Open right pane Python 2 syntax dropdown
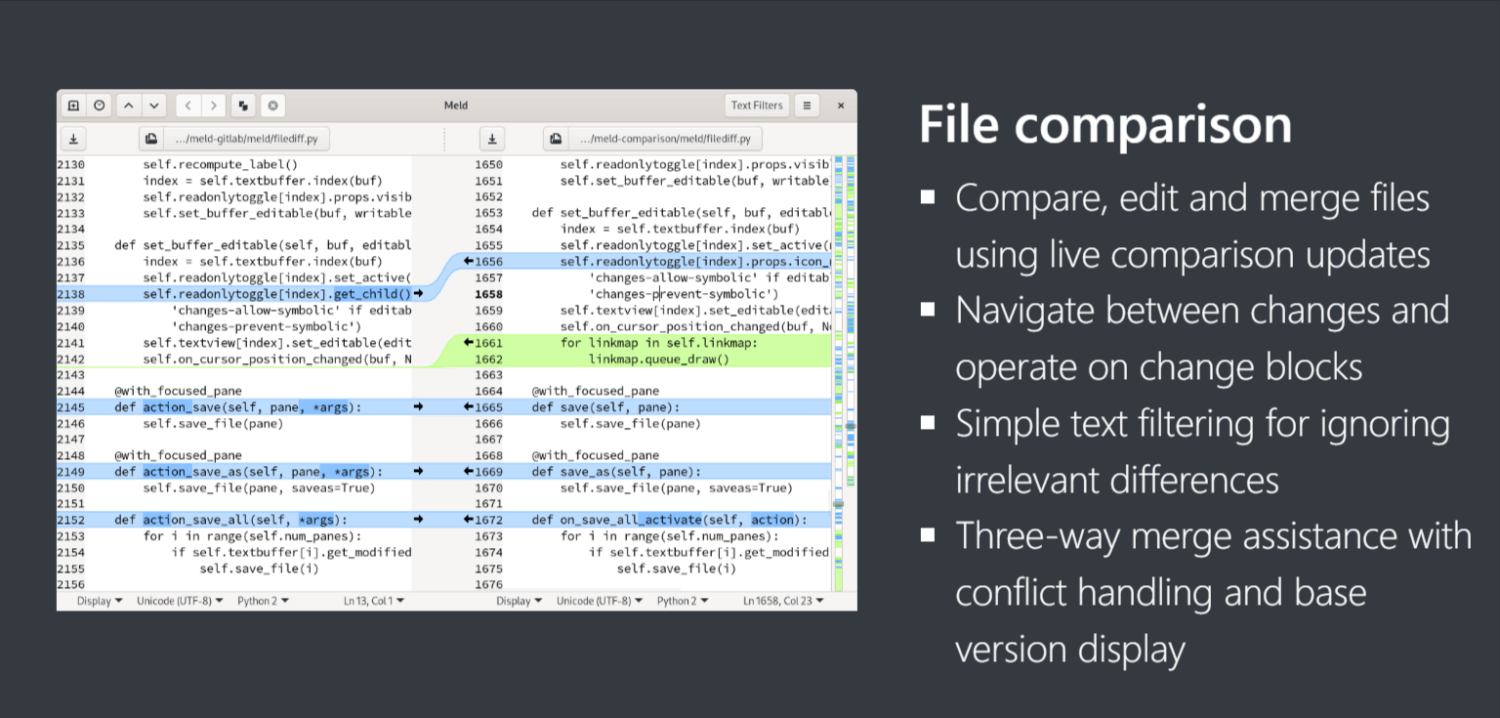The width and height of the screenshot is (1500, 718). pyautogui.click(x=682, y=601)
